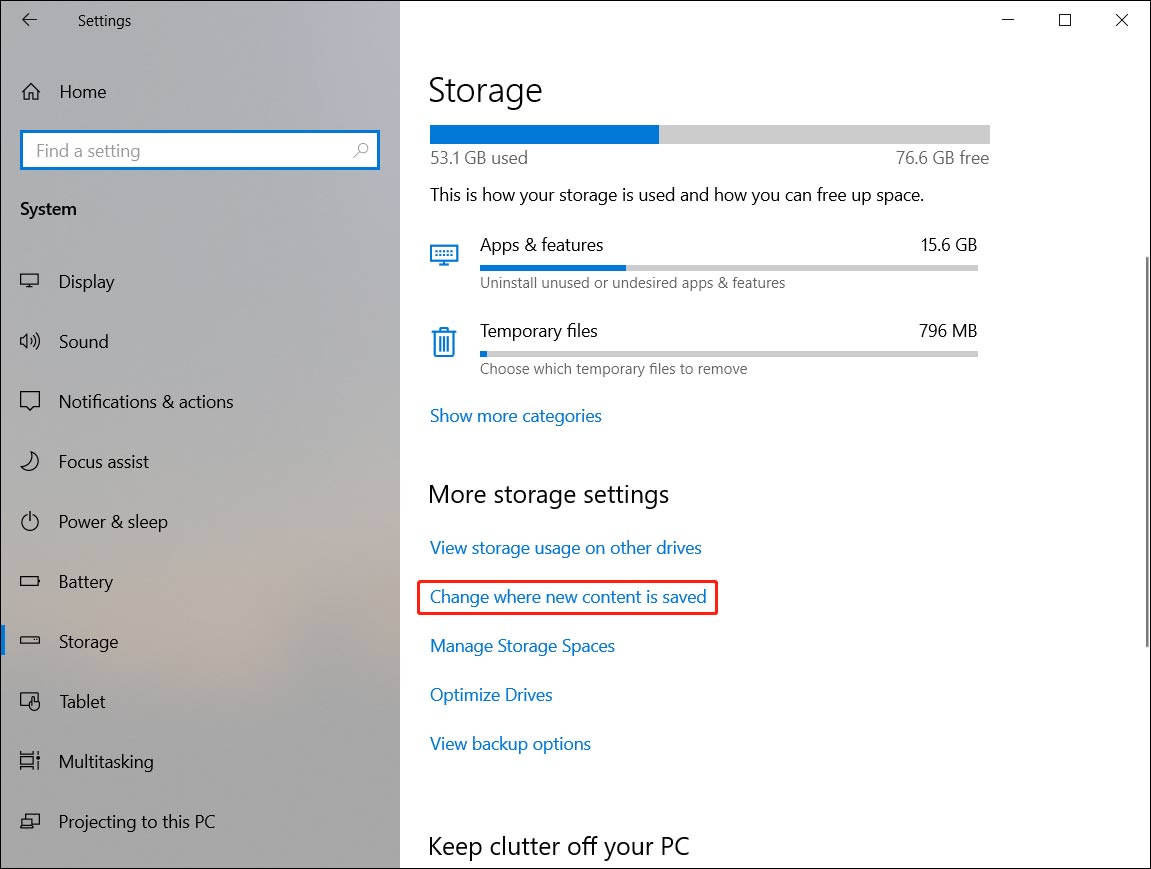Click the Apps & features icon
The image size is (1151, 869).
(x=444, y=254)
